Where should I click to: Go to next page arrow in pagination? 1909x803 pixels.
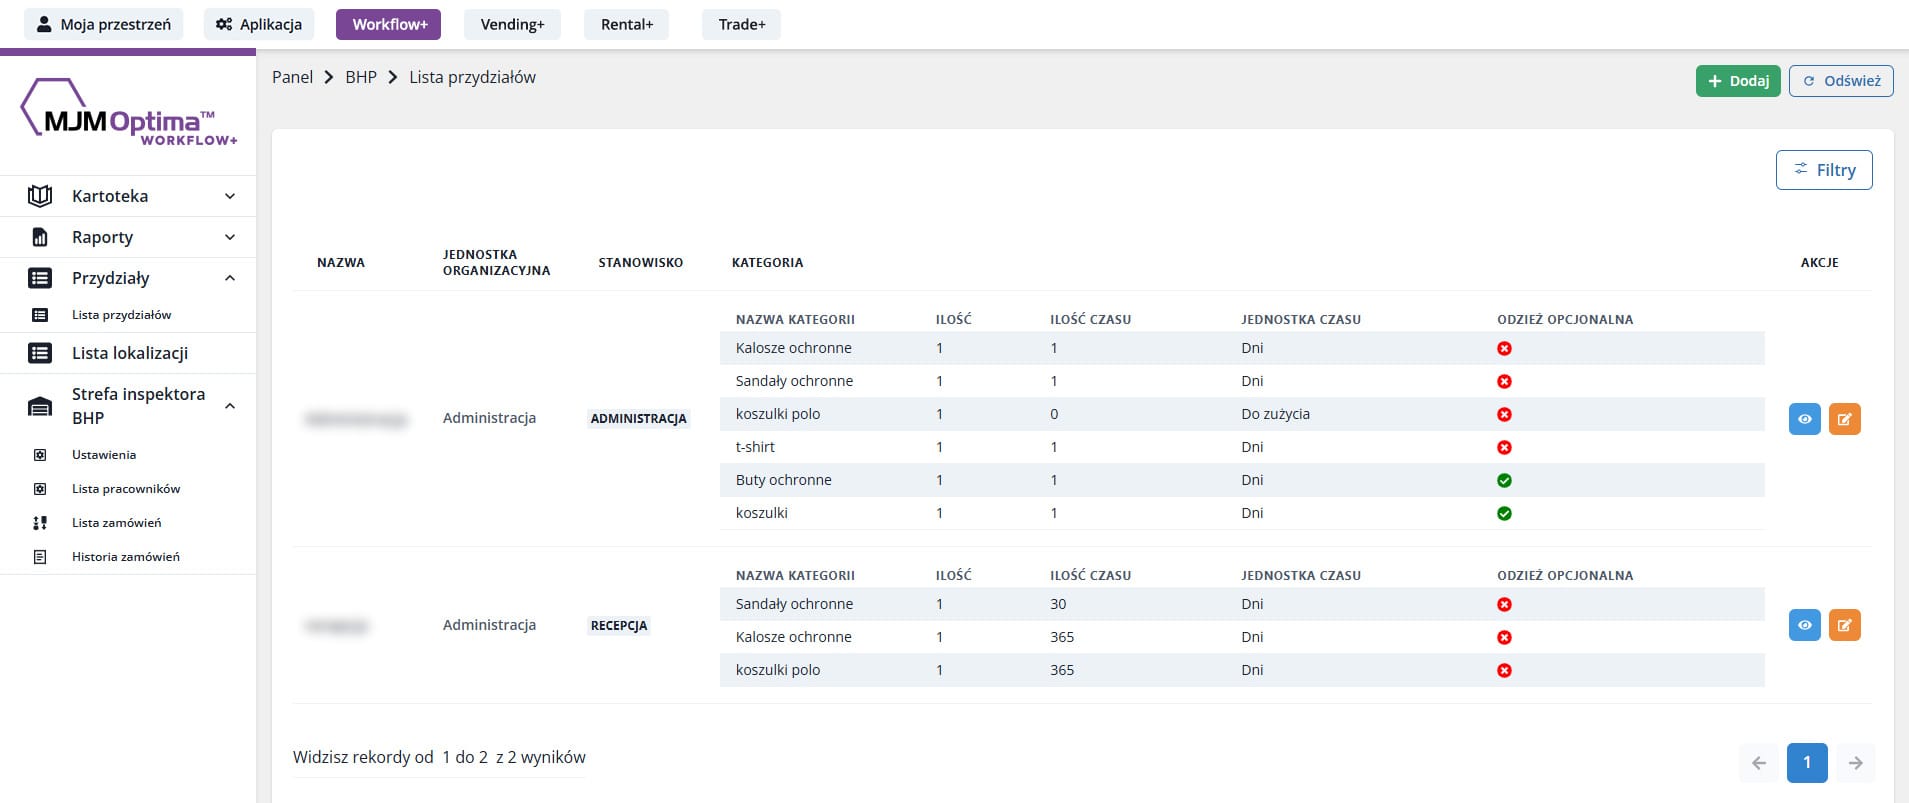[x=1855, y=763]
